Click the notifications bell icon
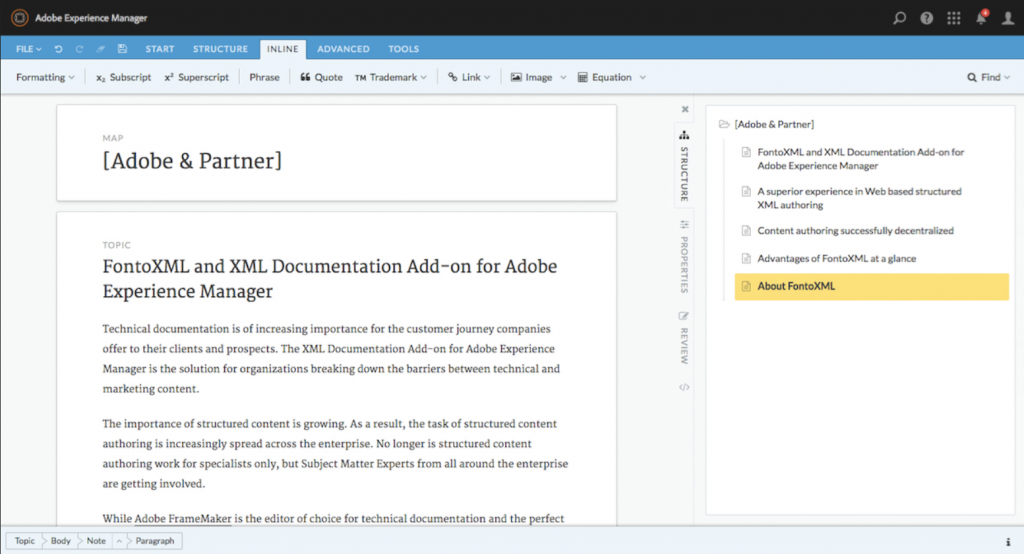1024x554 pixels. 981,18
